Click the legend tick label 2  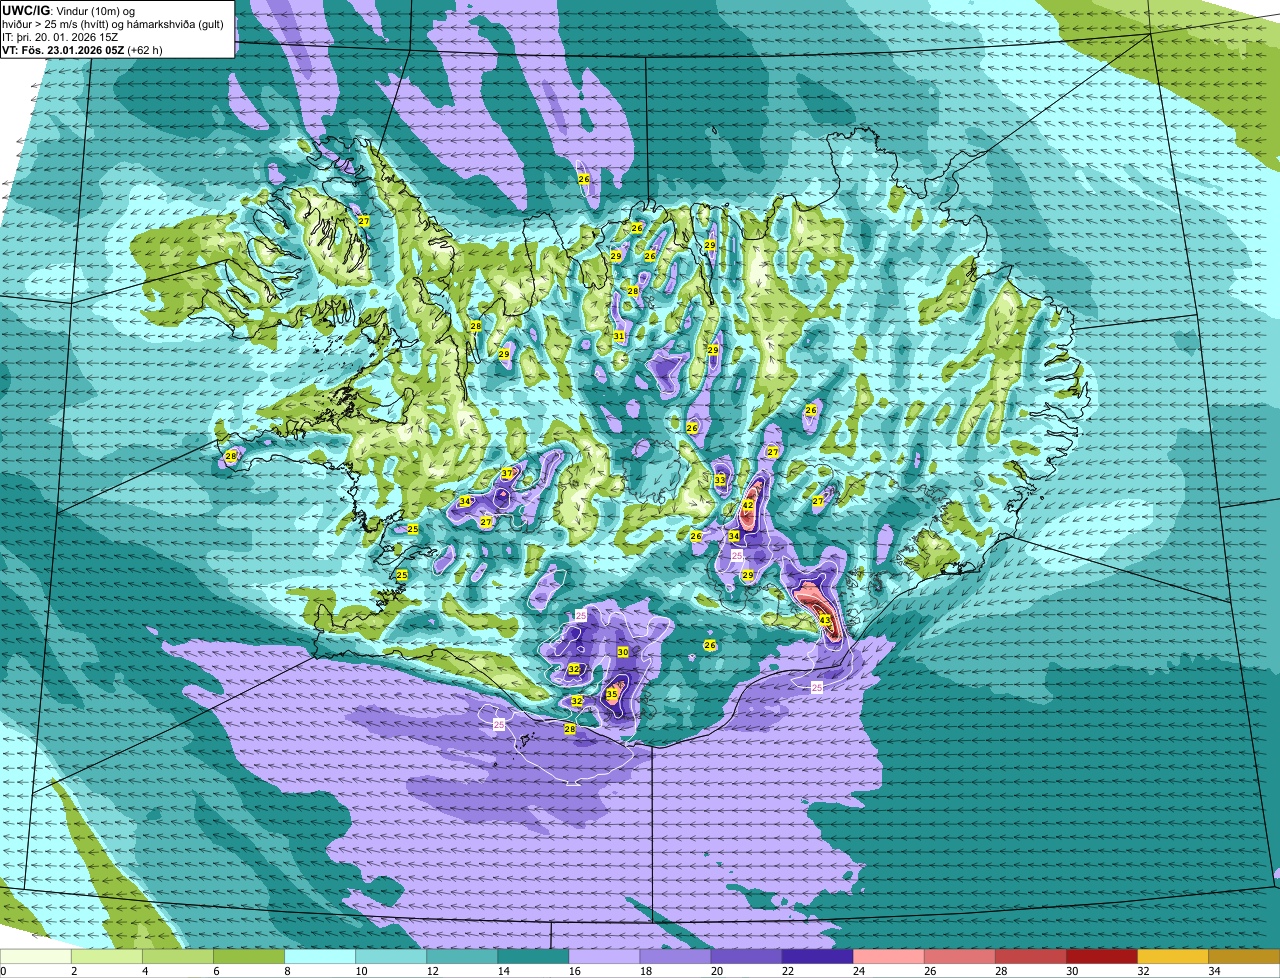74,971
